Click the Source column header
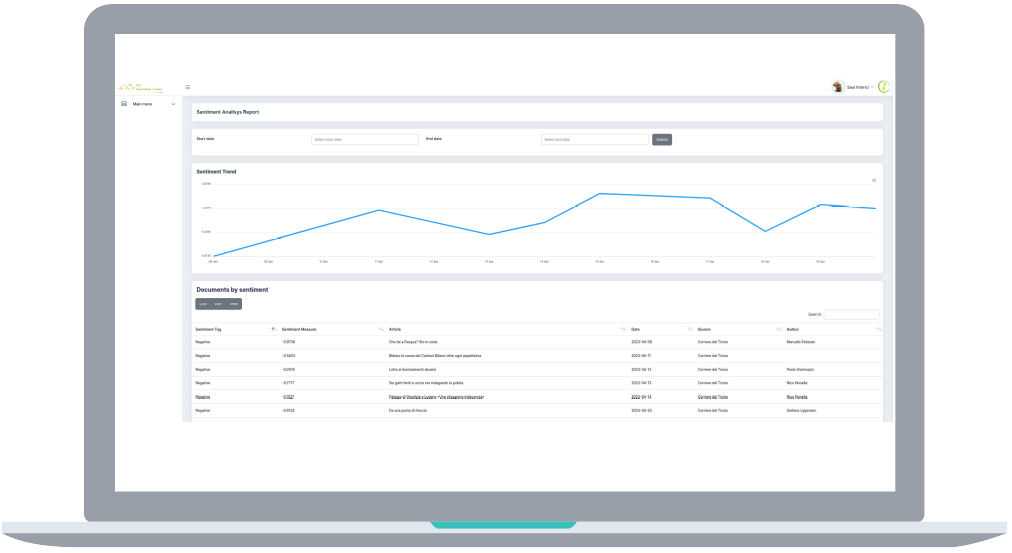The width and height of the screenshot is (1012, 553). [703, 330]
